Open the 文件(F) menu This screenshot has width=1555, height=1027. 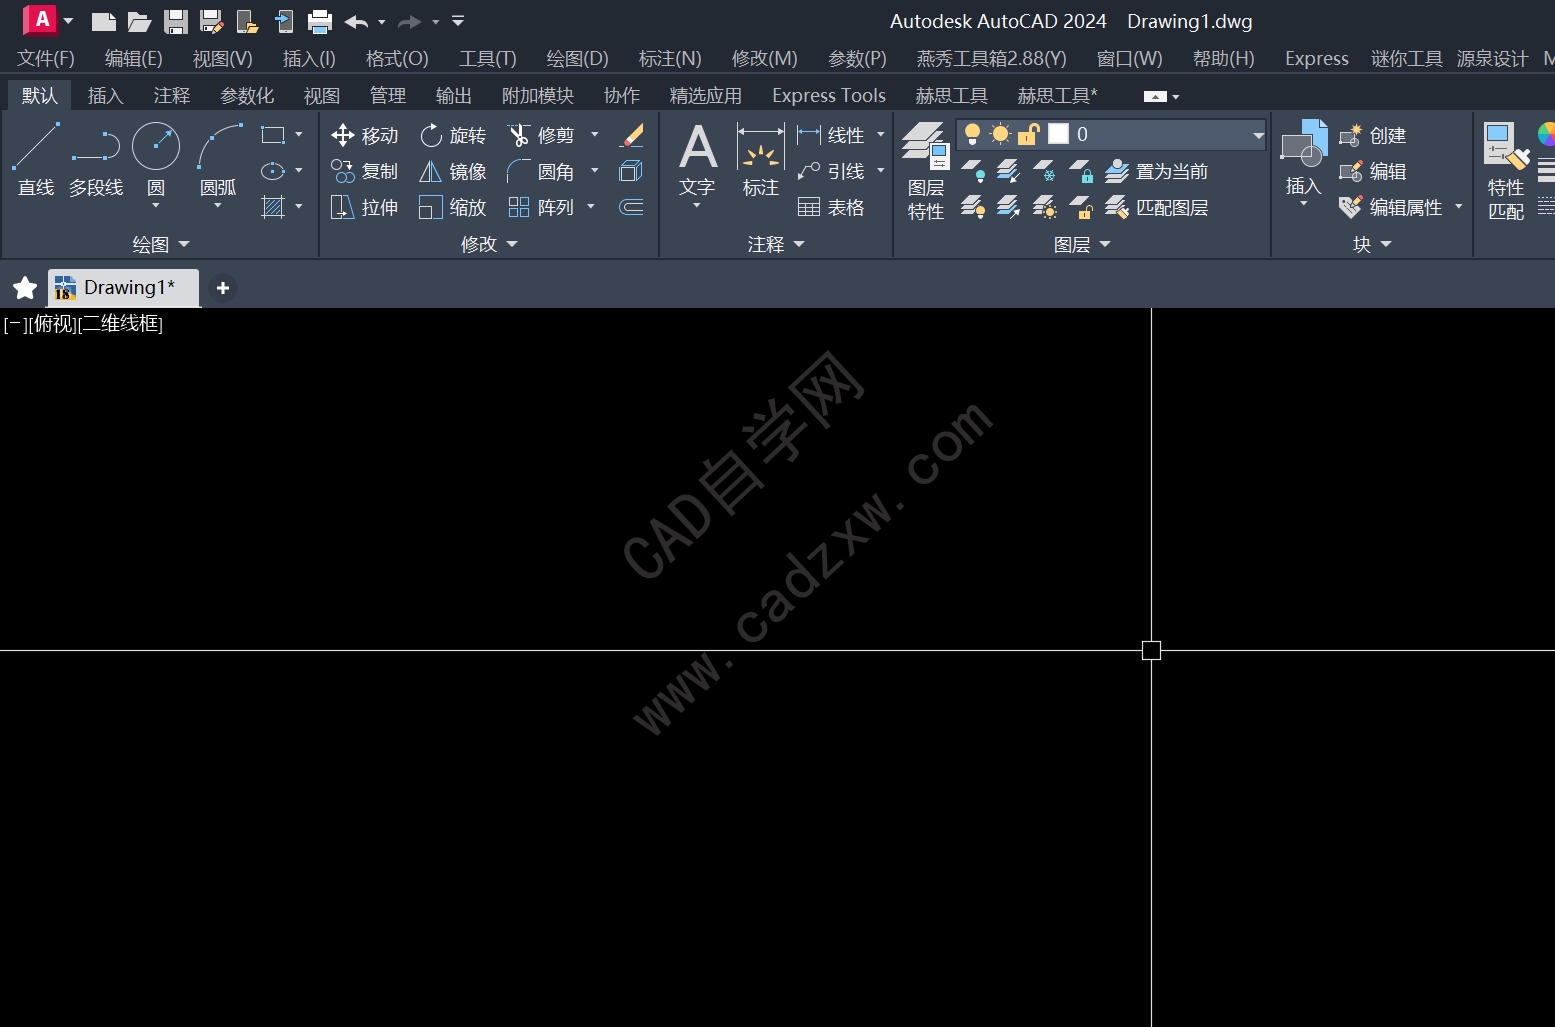pyautogui.click(x=46, y=58)
